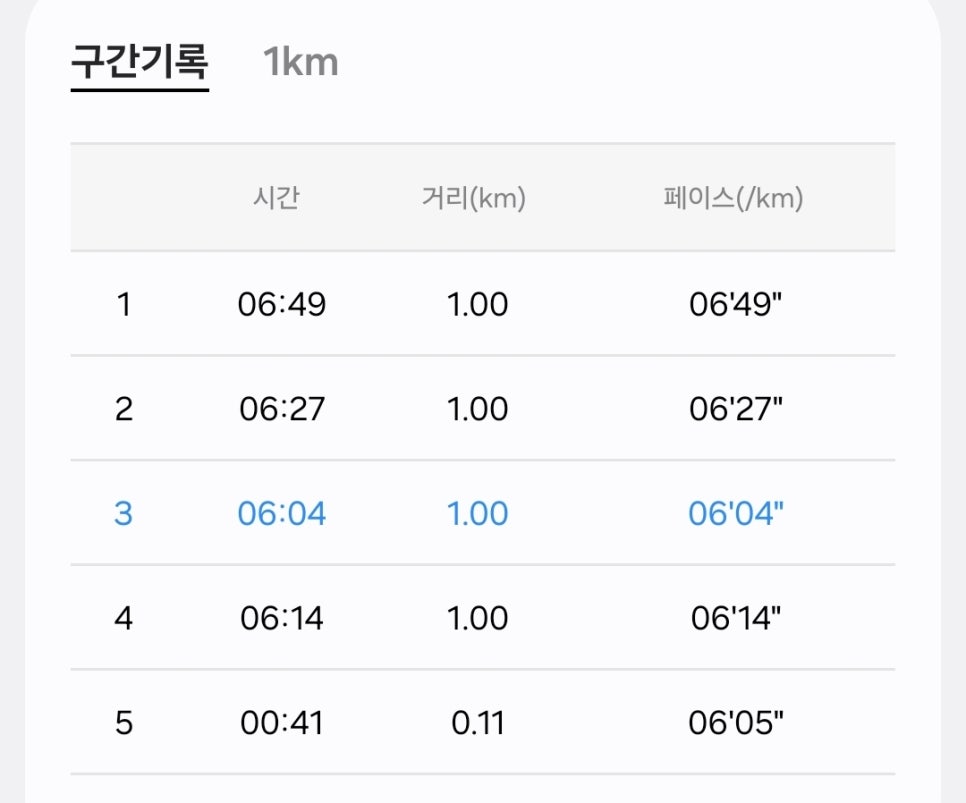The image size is (966, 803).
Task: Tap the 06:49 time value
Action: coord(282,304)
